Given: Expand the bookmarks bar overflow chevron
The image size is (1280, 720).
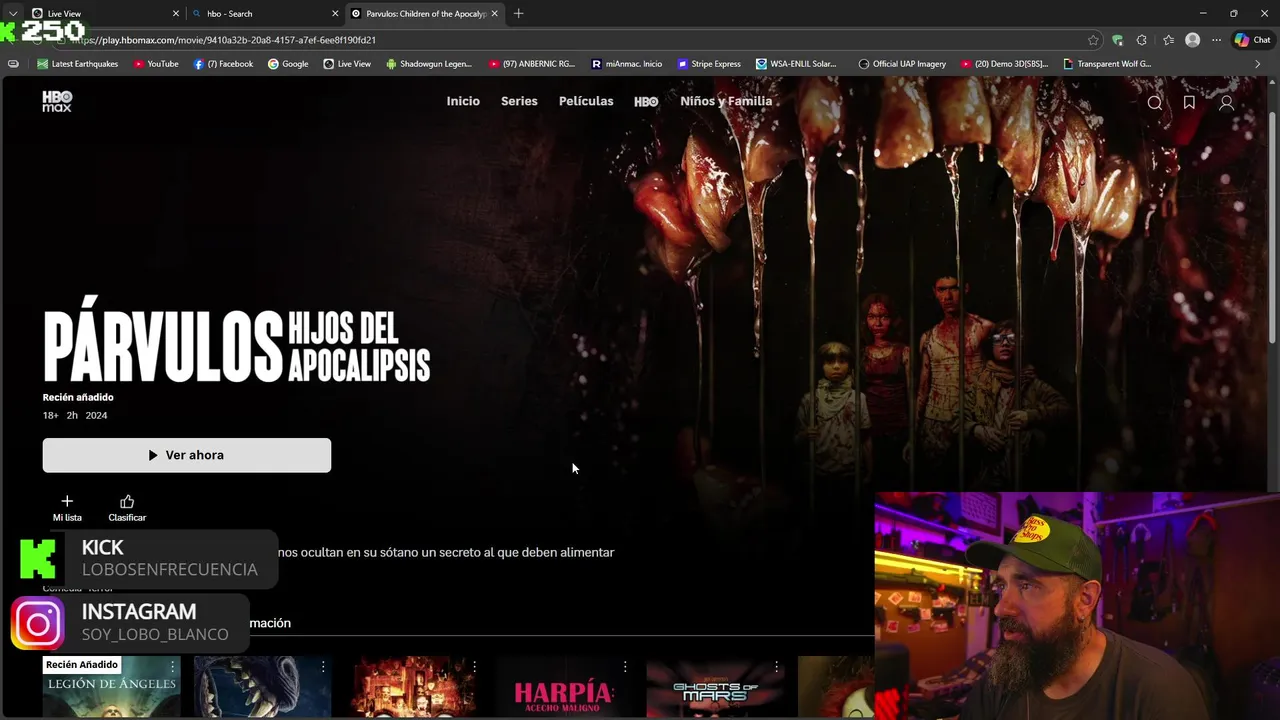Looking at the screenshot, I should tap(1258, 64).
